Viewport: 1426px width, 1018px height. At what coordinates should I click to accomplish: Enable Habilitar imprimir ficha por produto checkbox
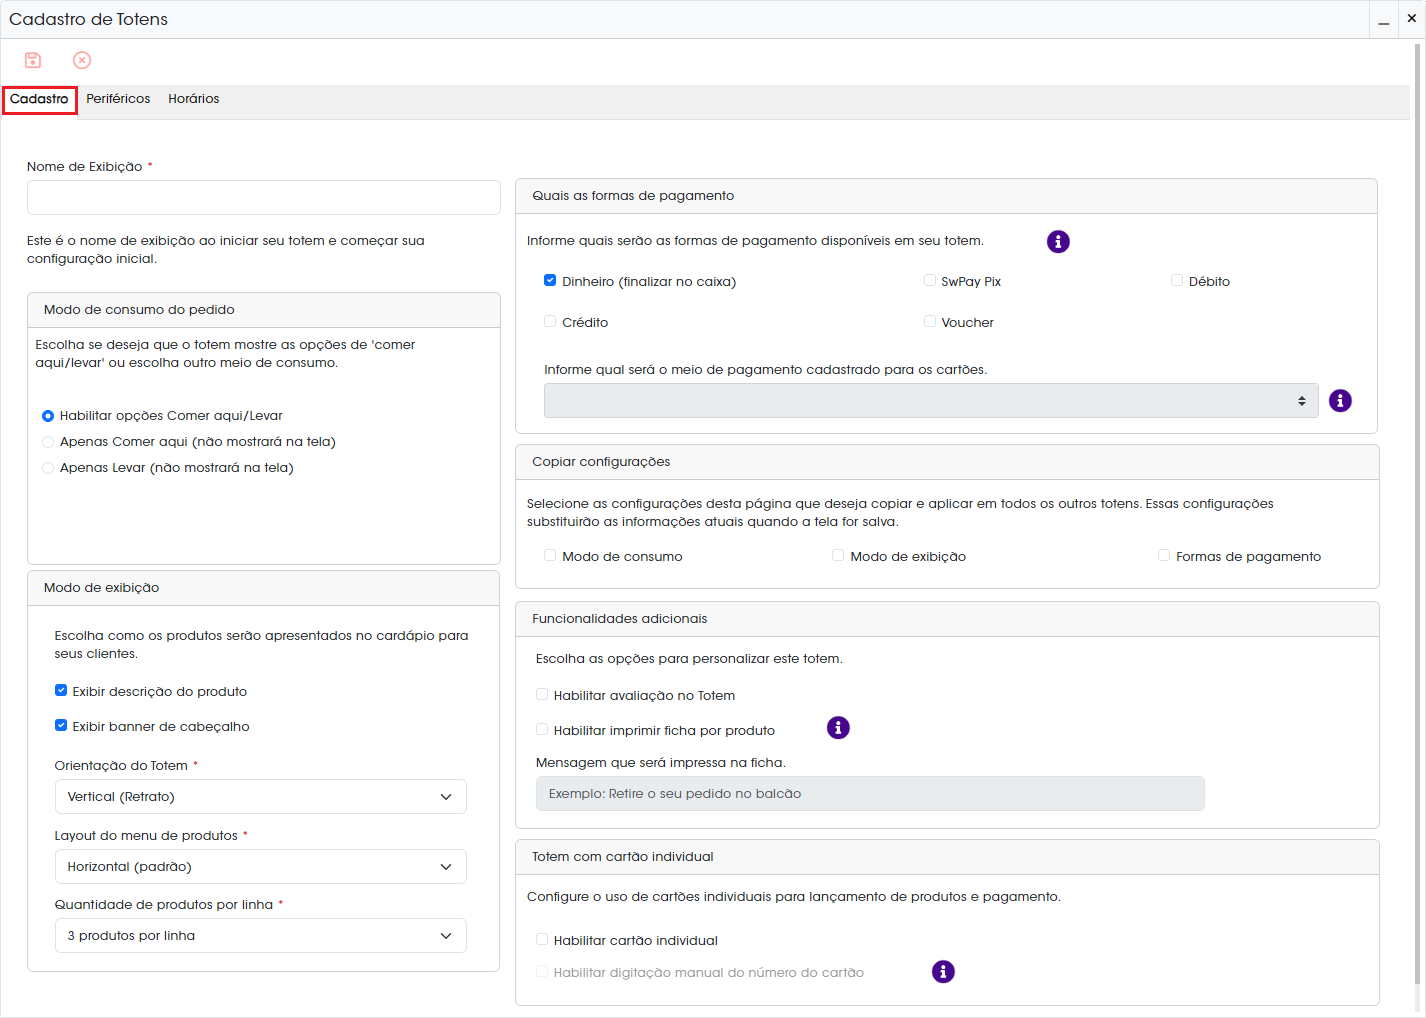542,730
